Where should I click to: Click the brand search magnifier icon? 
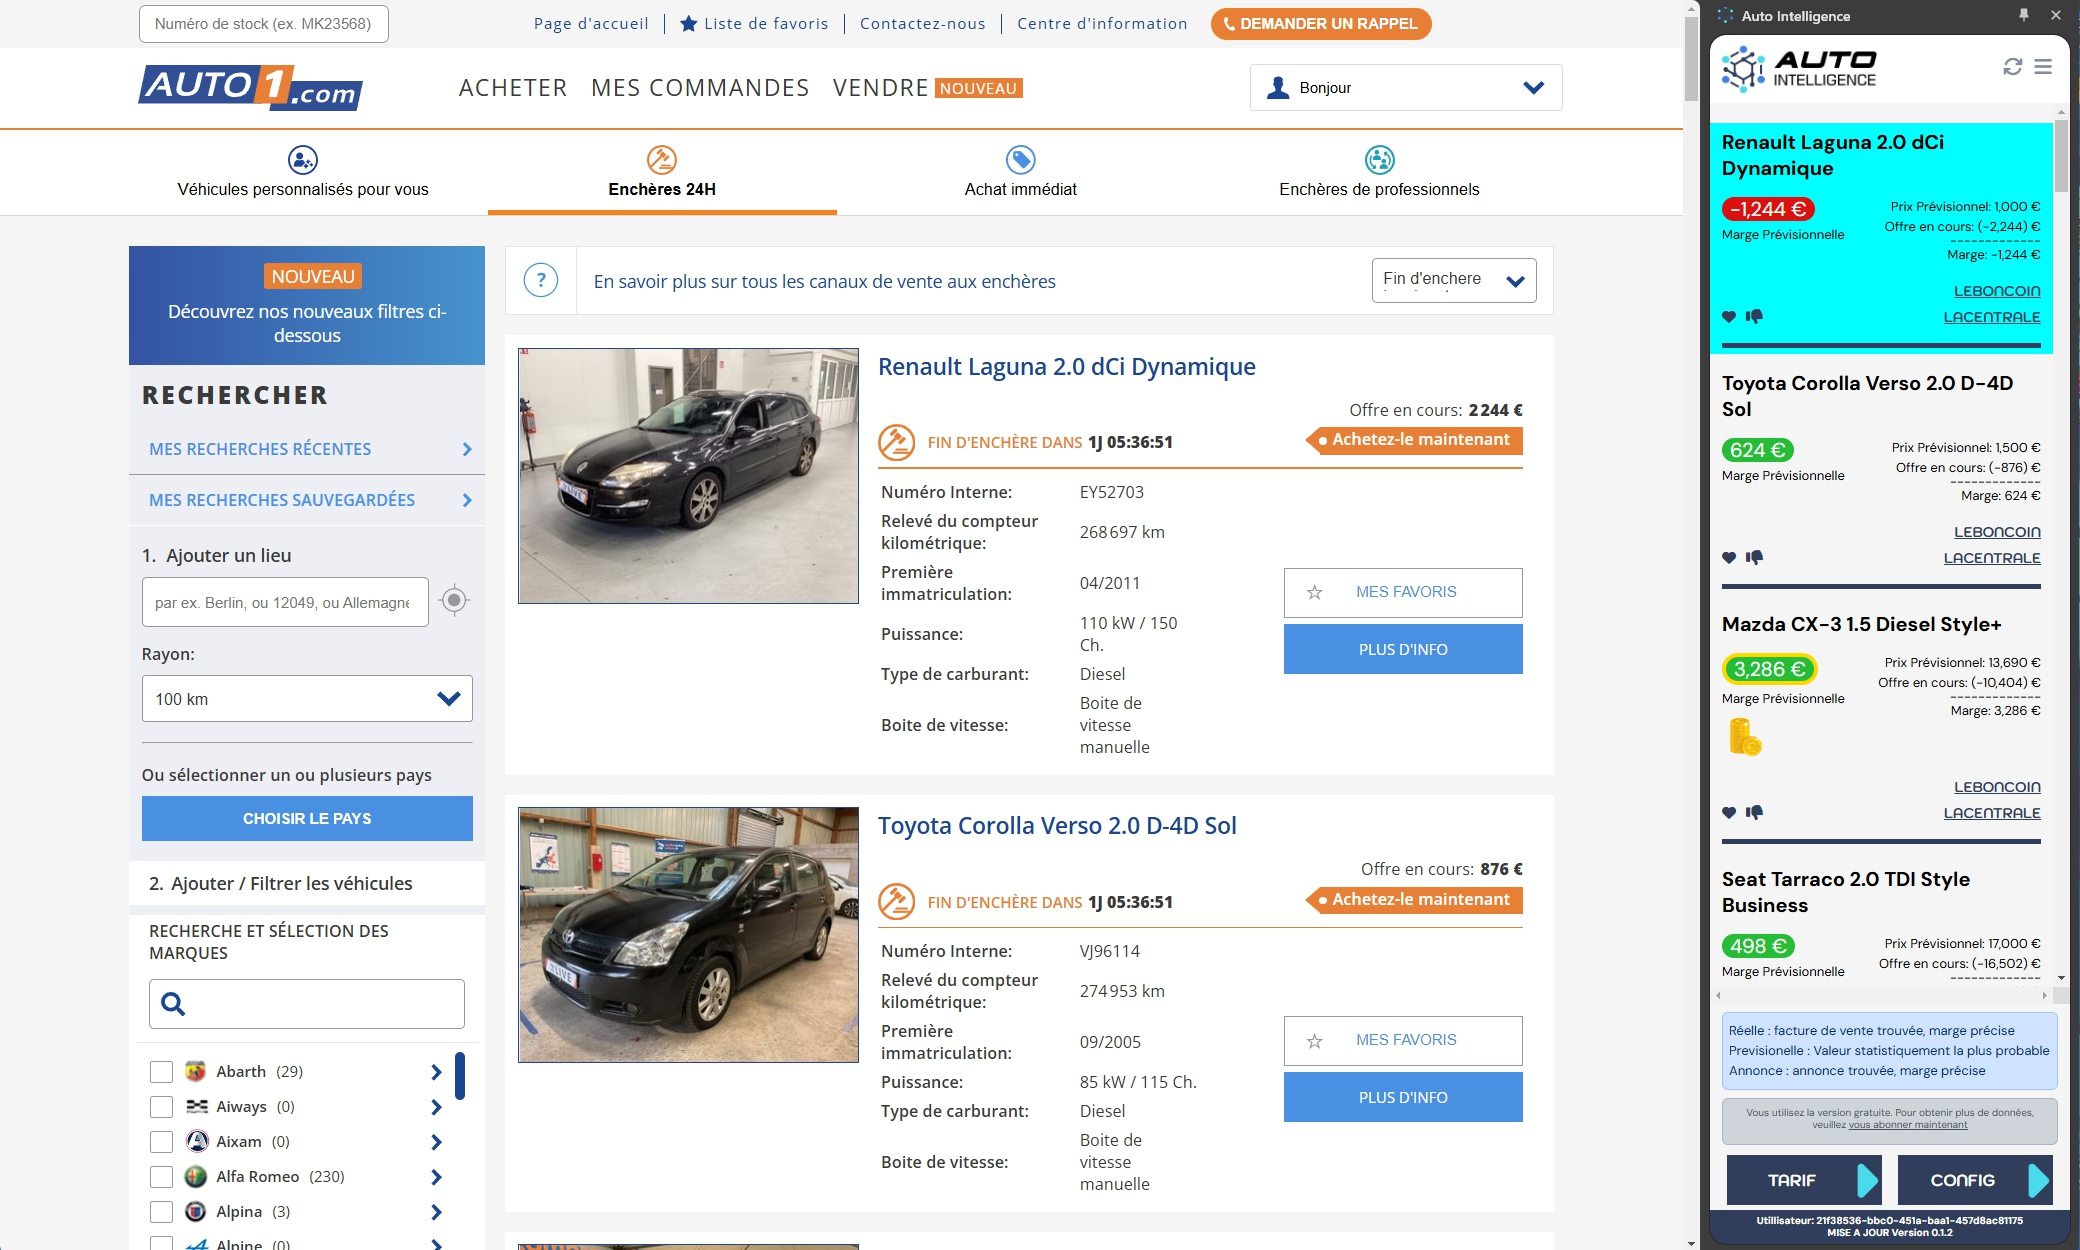coord(173,1003)
